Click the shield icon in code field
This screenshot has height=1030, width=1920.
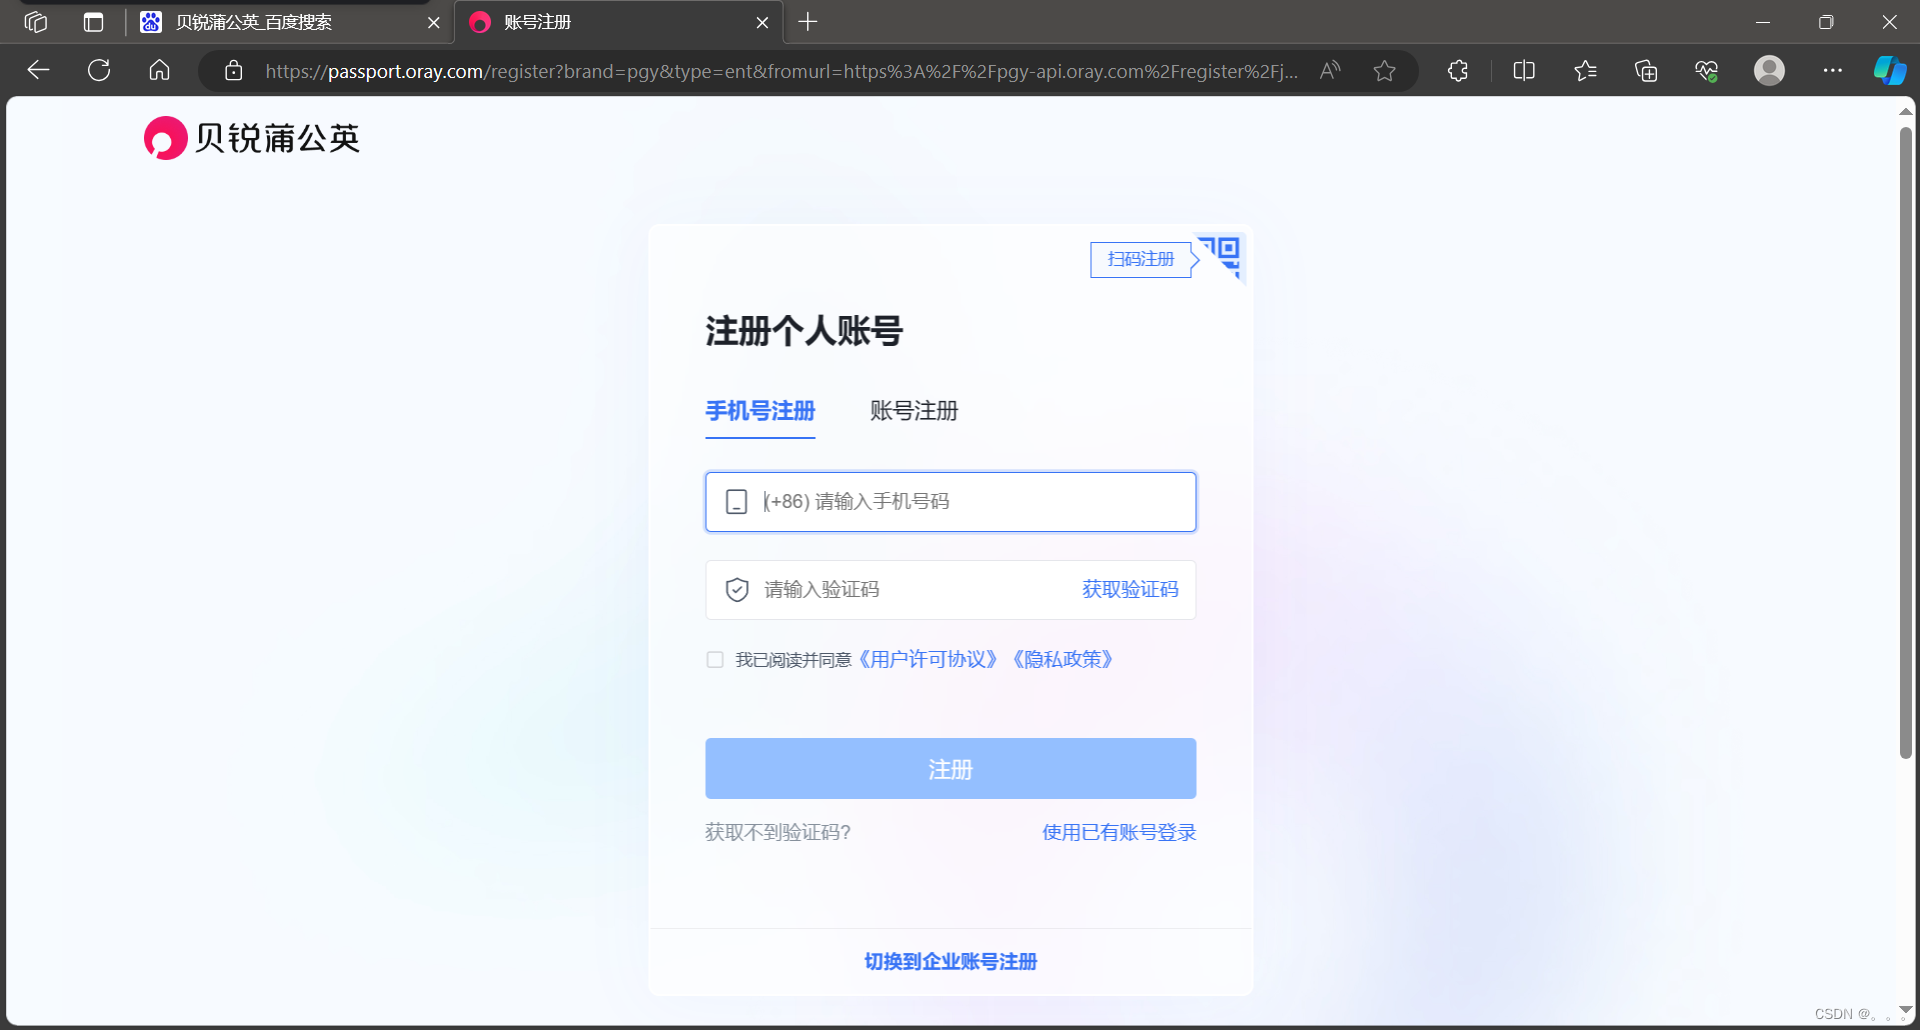(737, 590)
